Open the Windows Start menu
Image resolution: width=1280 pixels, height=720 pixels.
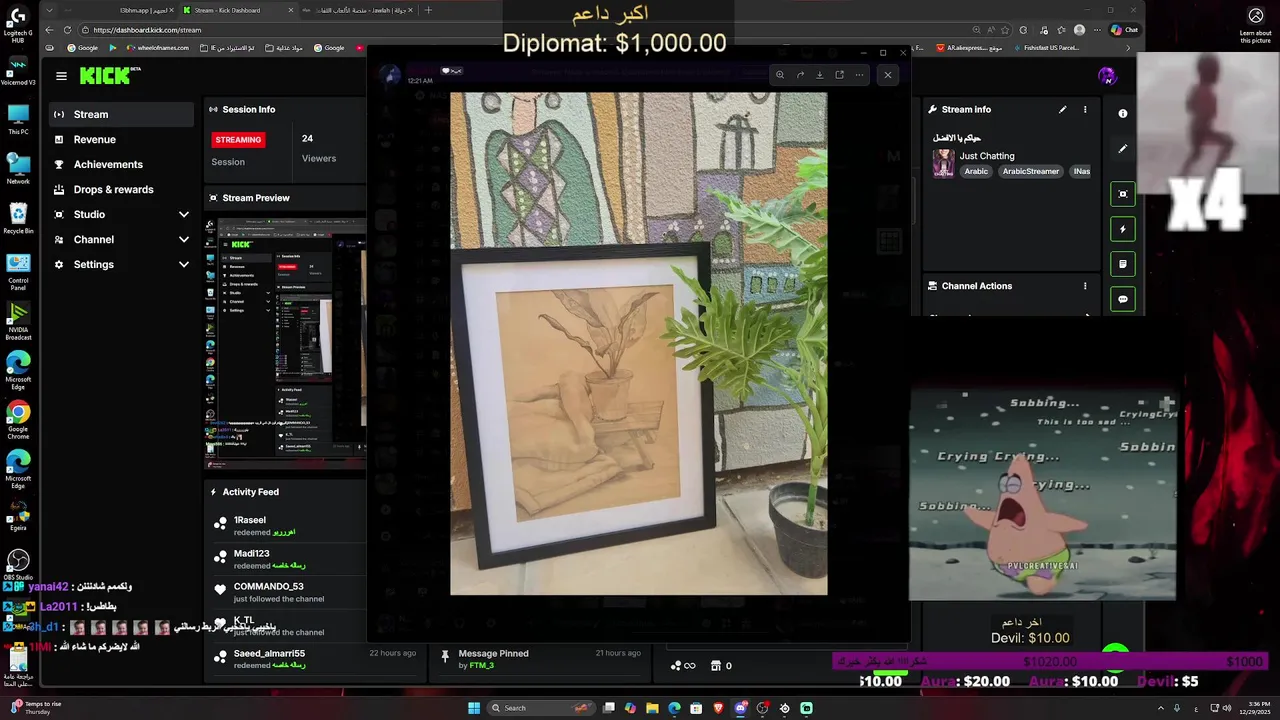coord(474,708)
